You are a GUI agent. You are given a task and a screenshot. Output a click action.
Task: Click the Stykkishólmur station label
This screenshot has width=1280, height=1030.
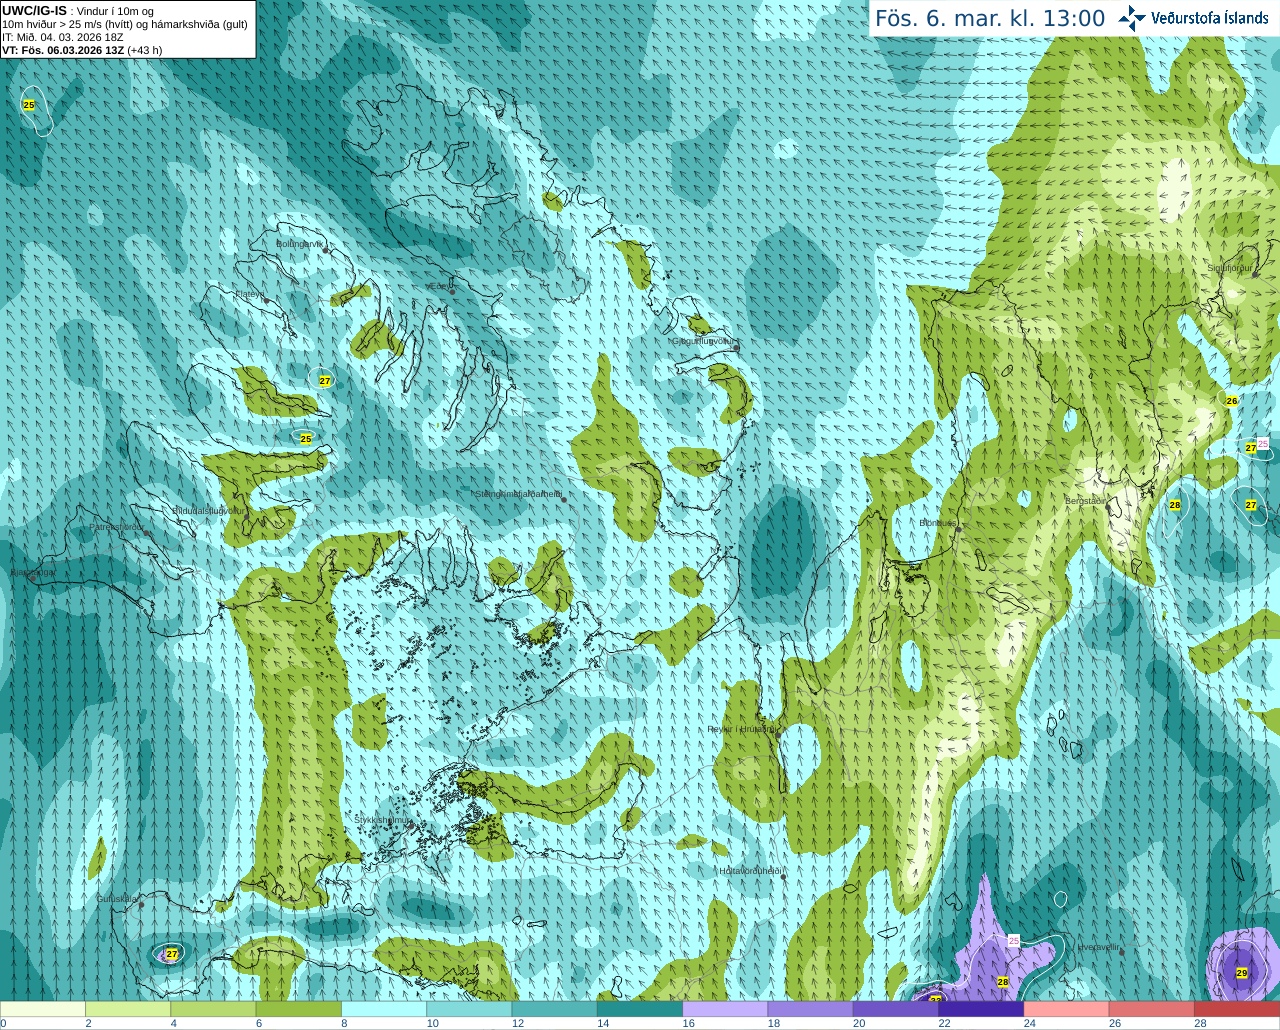(x=383, y=819)
